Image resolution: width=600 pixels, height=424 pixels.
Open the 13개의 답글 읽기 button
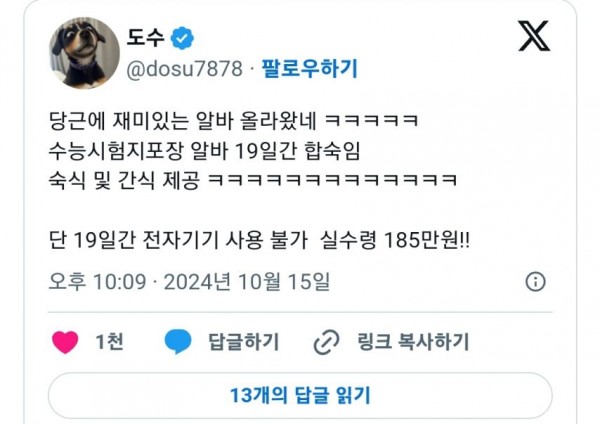[300, 395]
